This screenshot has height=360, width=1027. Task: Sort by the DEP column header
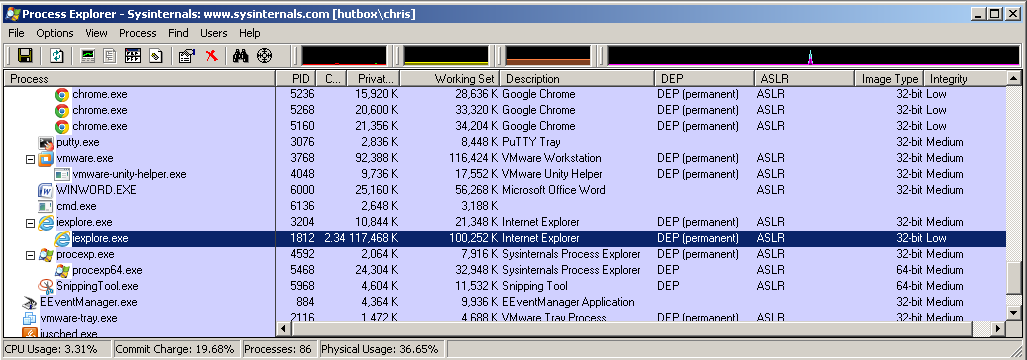point(704,79)
